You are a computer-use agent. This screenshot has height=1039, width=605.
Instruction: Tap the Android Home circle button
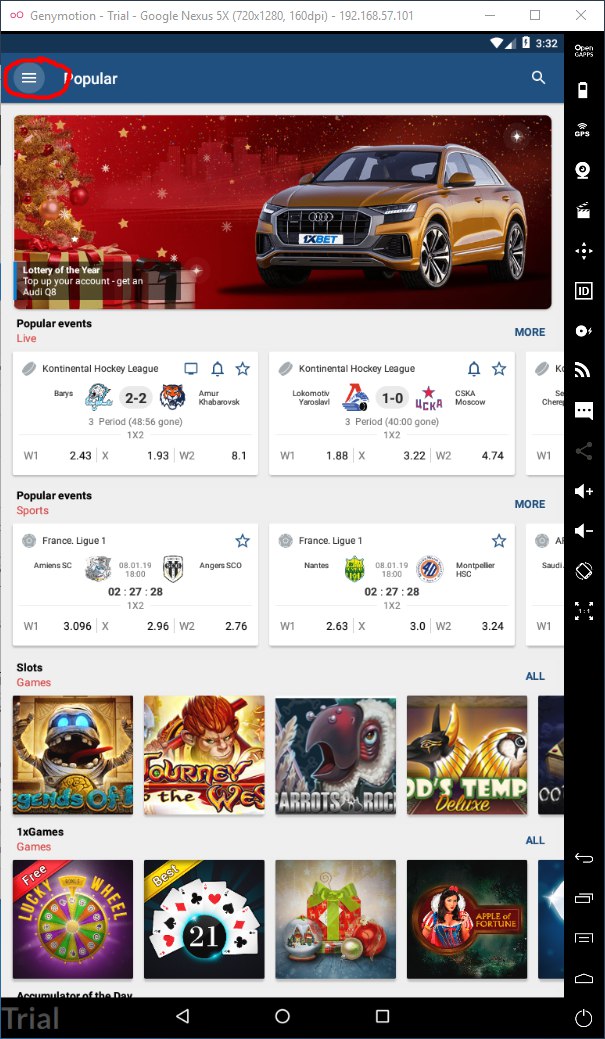[282, 1016]
